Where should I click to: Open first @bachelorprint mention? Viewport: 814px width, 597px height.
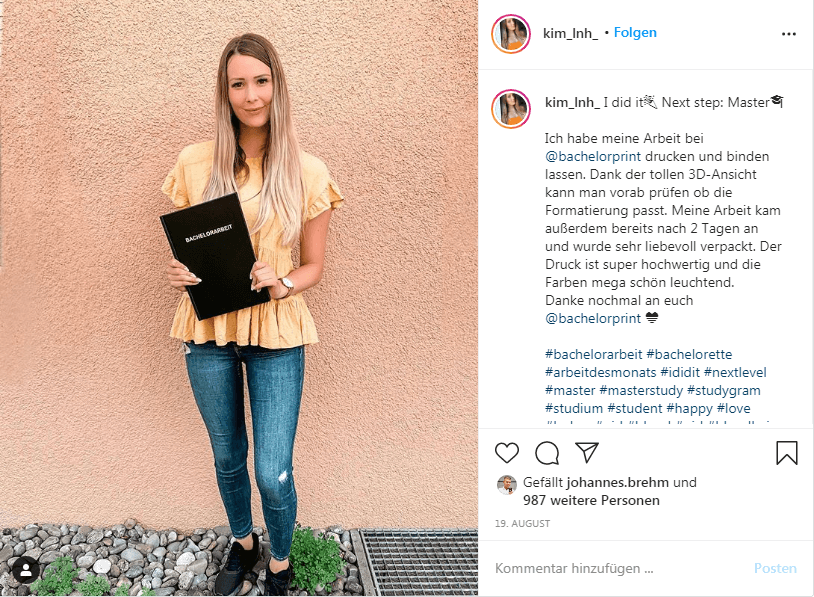593,156
